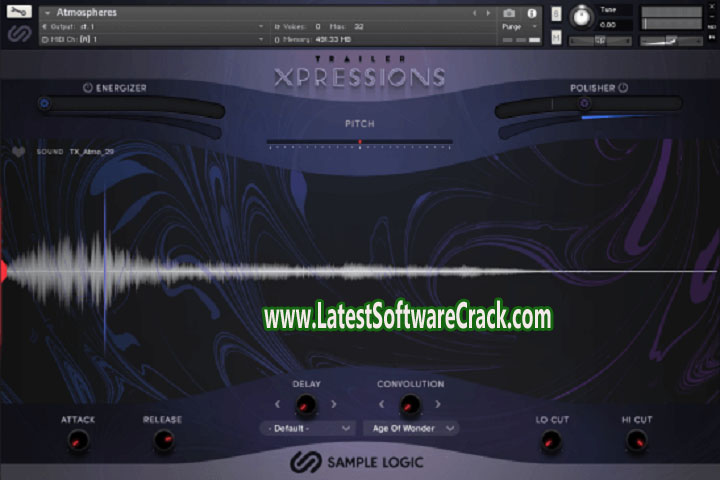Click the Convolution knob
The height and width of the screenshot is (480, 720).
tap(410, 405)
